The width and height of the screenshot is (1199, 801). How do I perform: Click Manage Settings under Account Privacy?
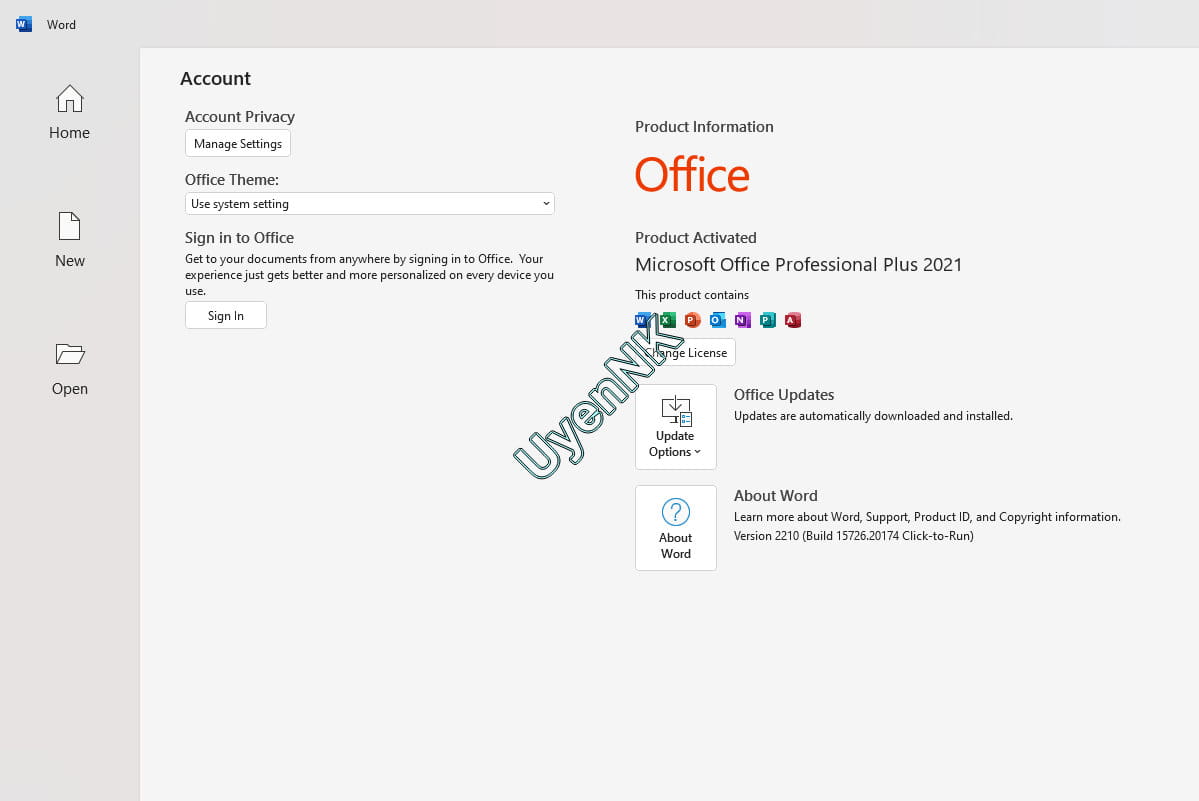click(238, 144)
